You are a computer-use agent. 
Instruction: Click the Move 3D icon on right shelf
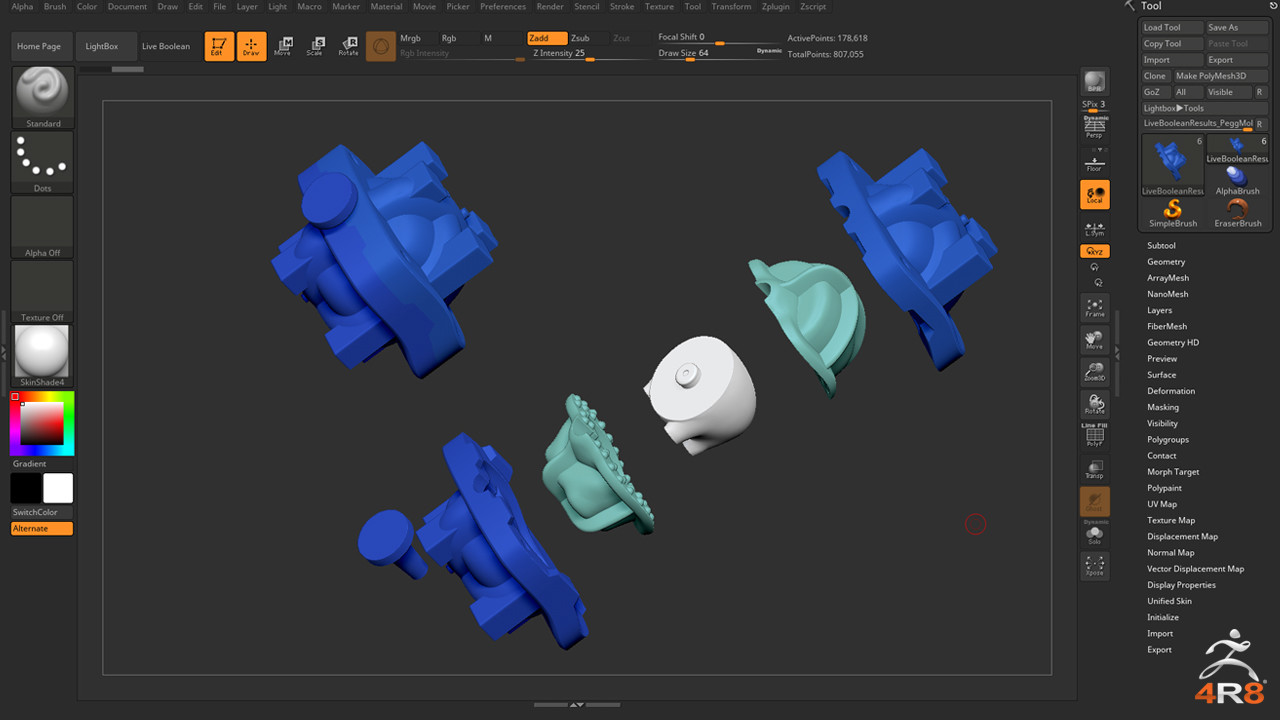(1094, 340)
